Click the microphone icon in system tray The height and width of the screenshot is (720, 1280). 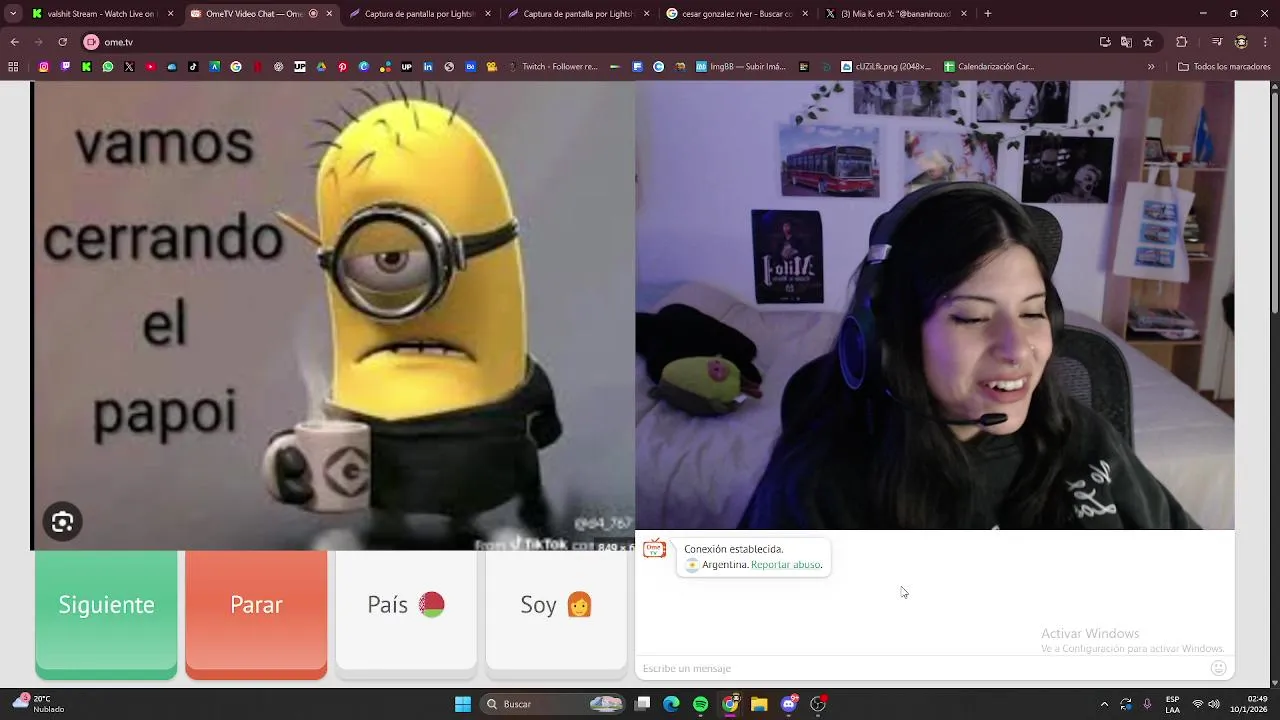[x=1147, y=704]
